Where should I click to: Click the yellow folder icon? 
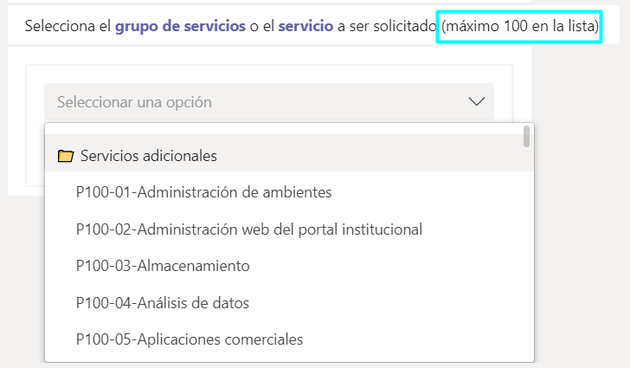65,156
